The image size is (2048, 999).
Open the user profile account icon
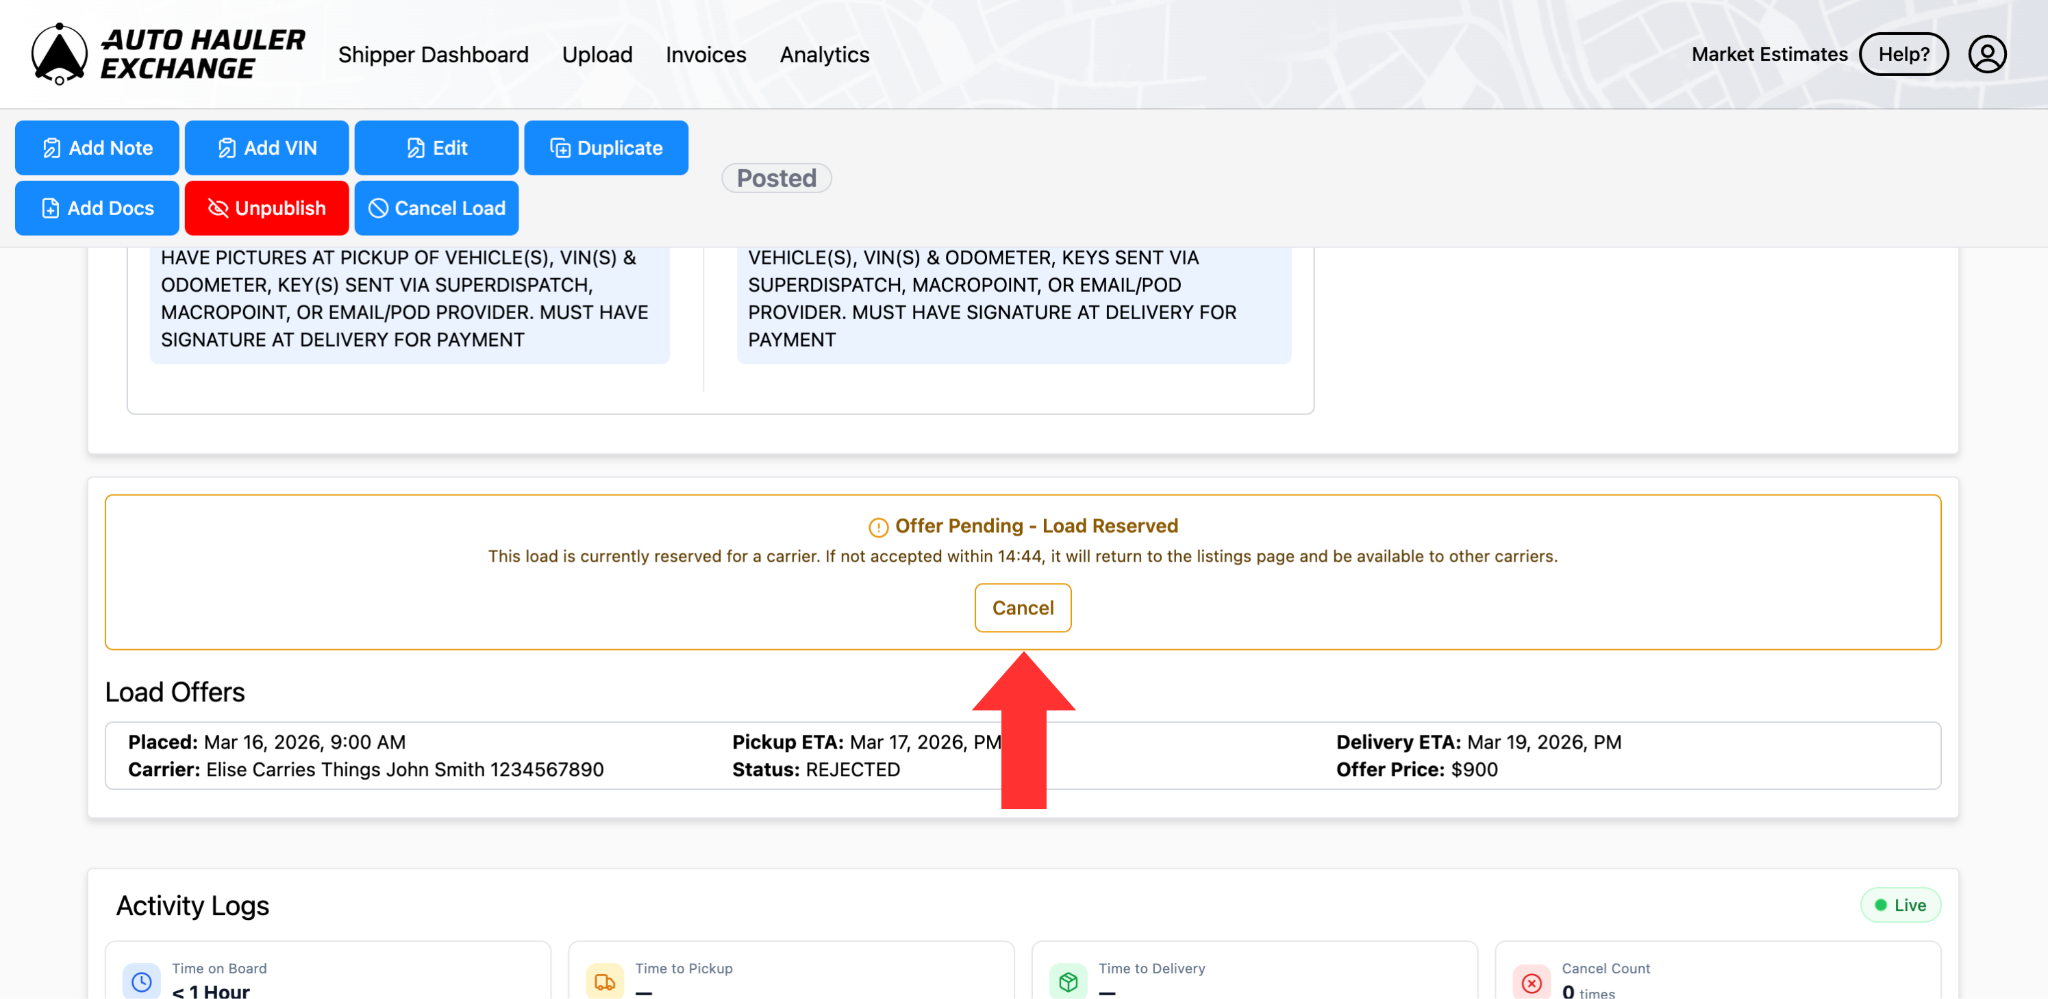click(1986, 54)
